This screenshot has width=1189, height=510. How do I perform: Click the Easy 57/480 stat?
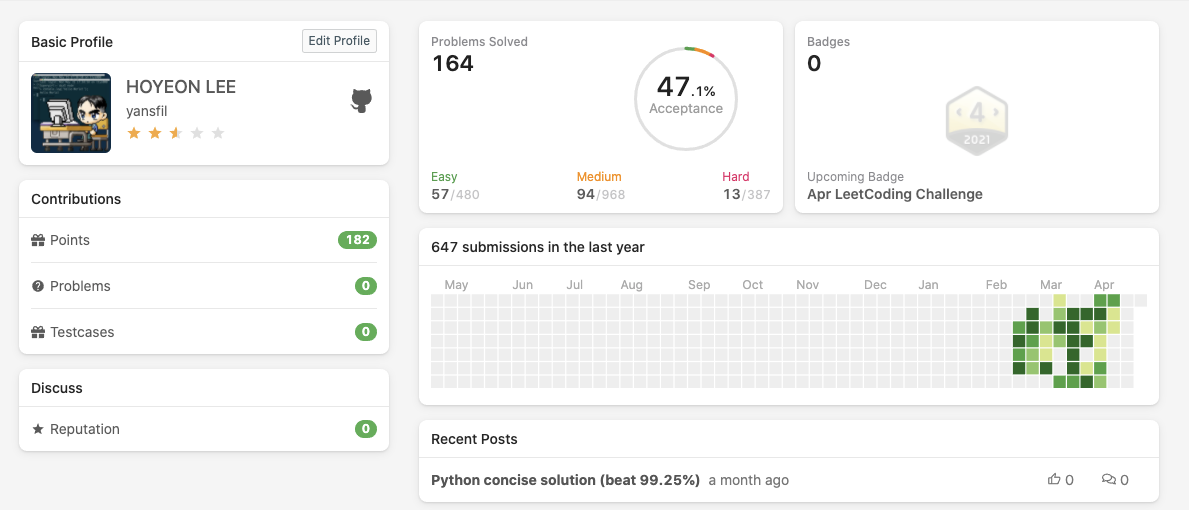(455, 186)
